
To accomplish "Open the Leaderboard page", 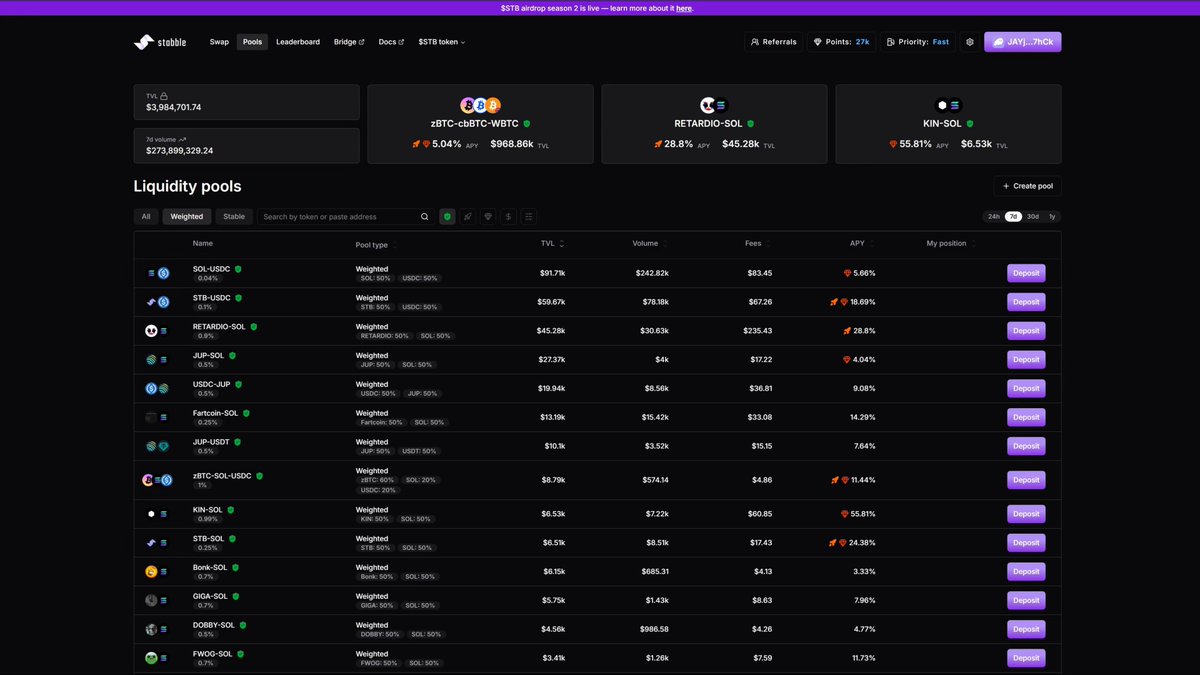I will 298,42.
